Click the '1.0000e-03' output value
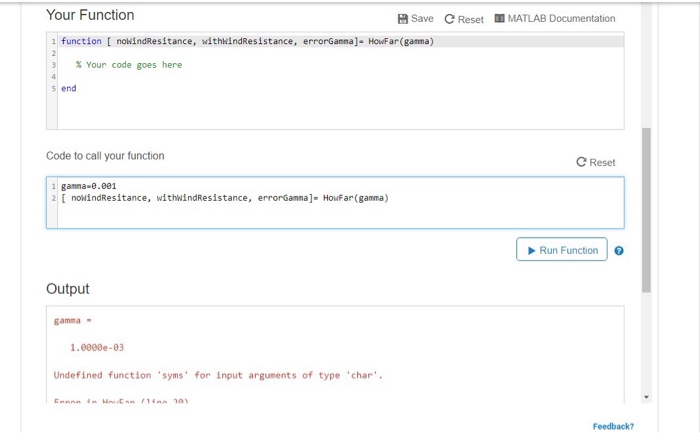The image size is (700, 433). click(x=97, y=348)
